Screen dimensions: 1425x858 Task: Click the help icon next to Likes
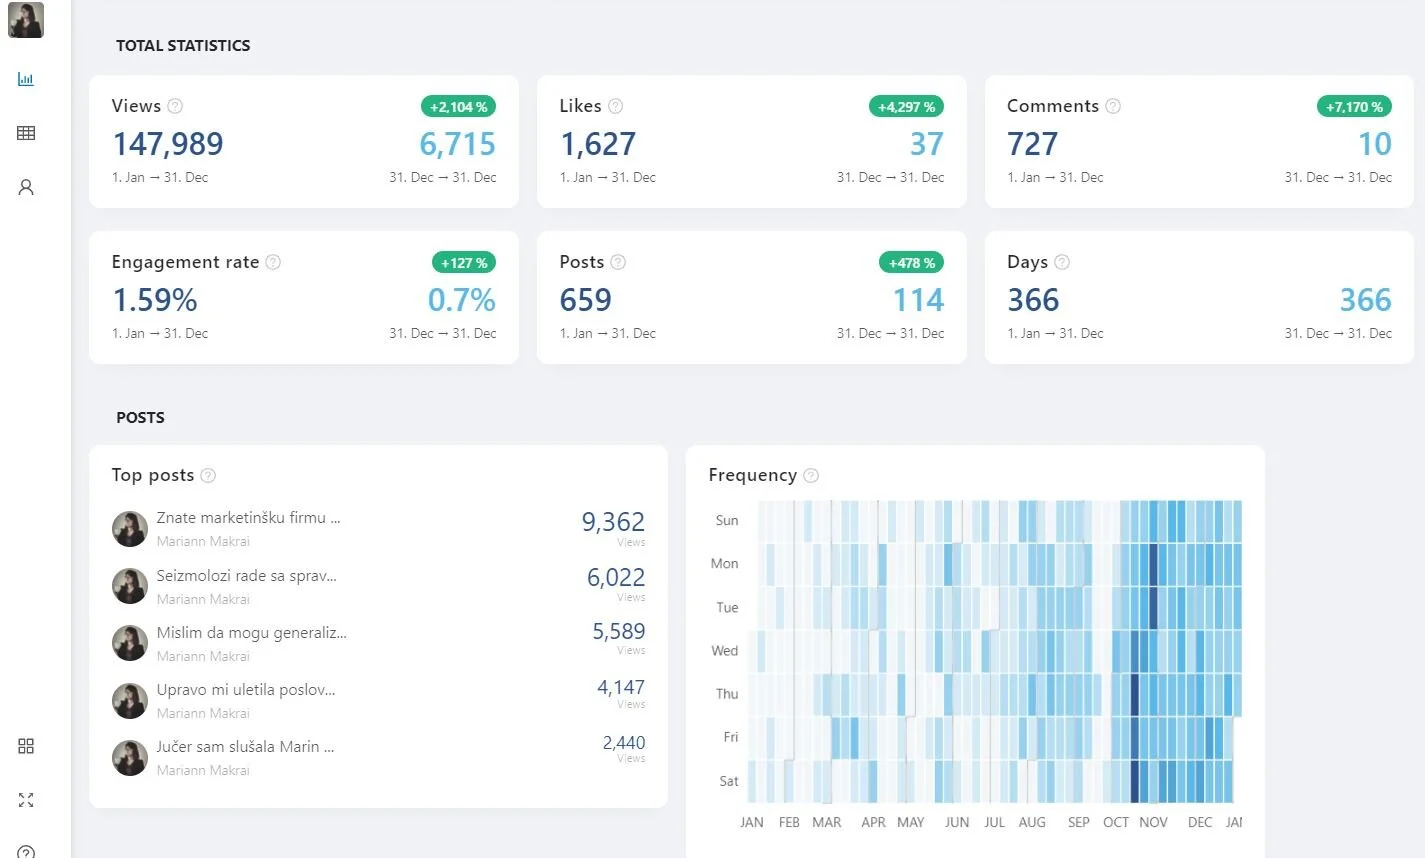[x=616, y=106]
